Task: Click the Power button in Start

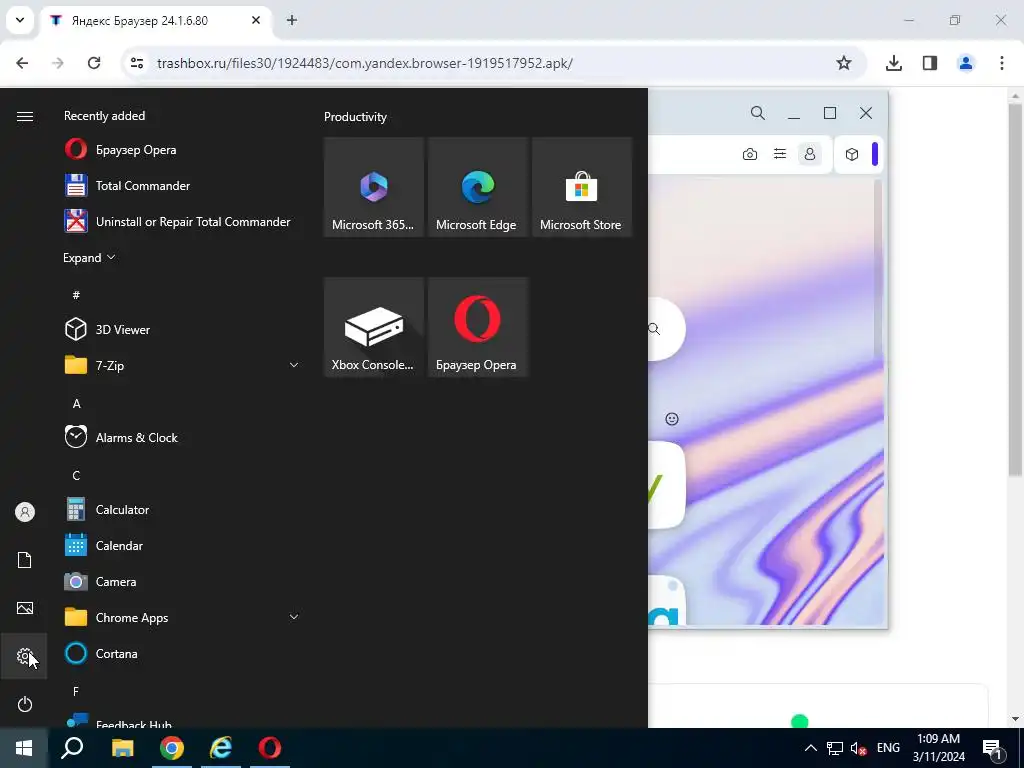Action: tap(24, 704)
